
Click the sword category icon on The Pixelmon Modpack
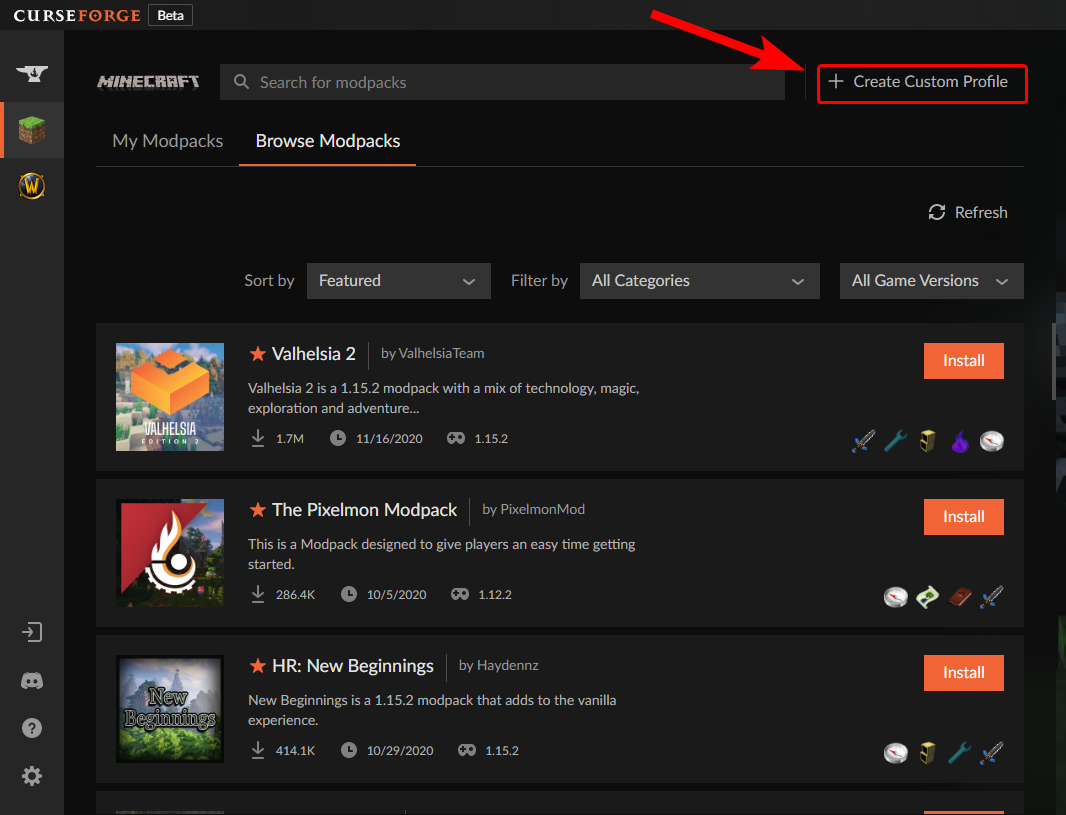[991, 596]
